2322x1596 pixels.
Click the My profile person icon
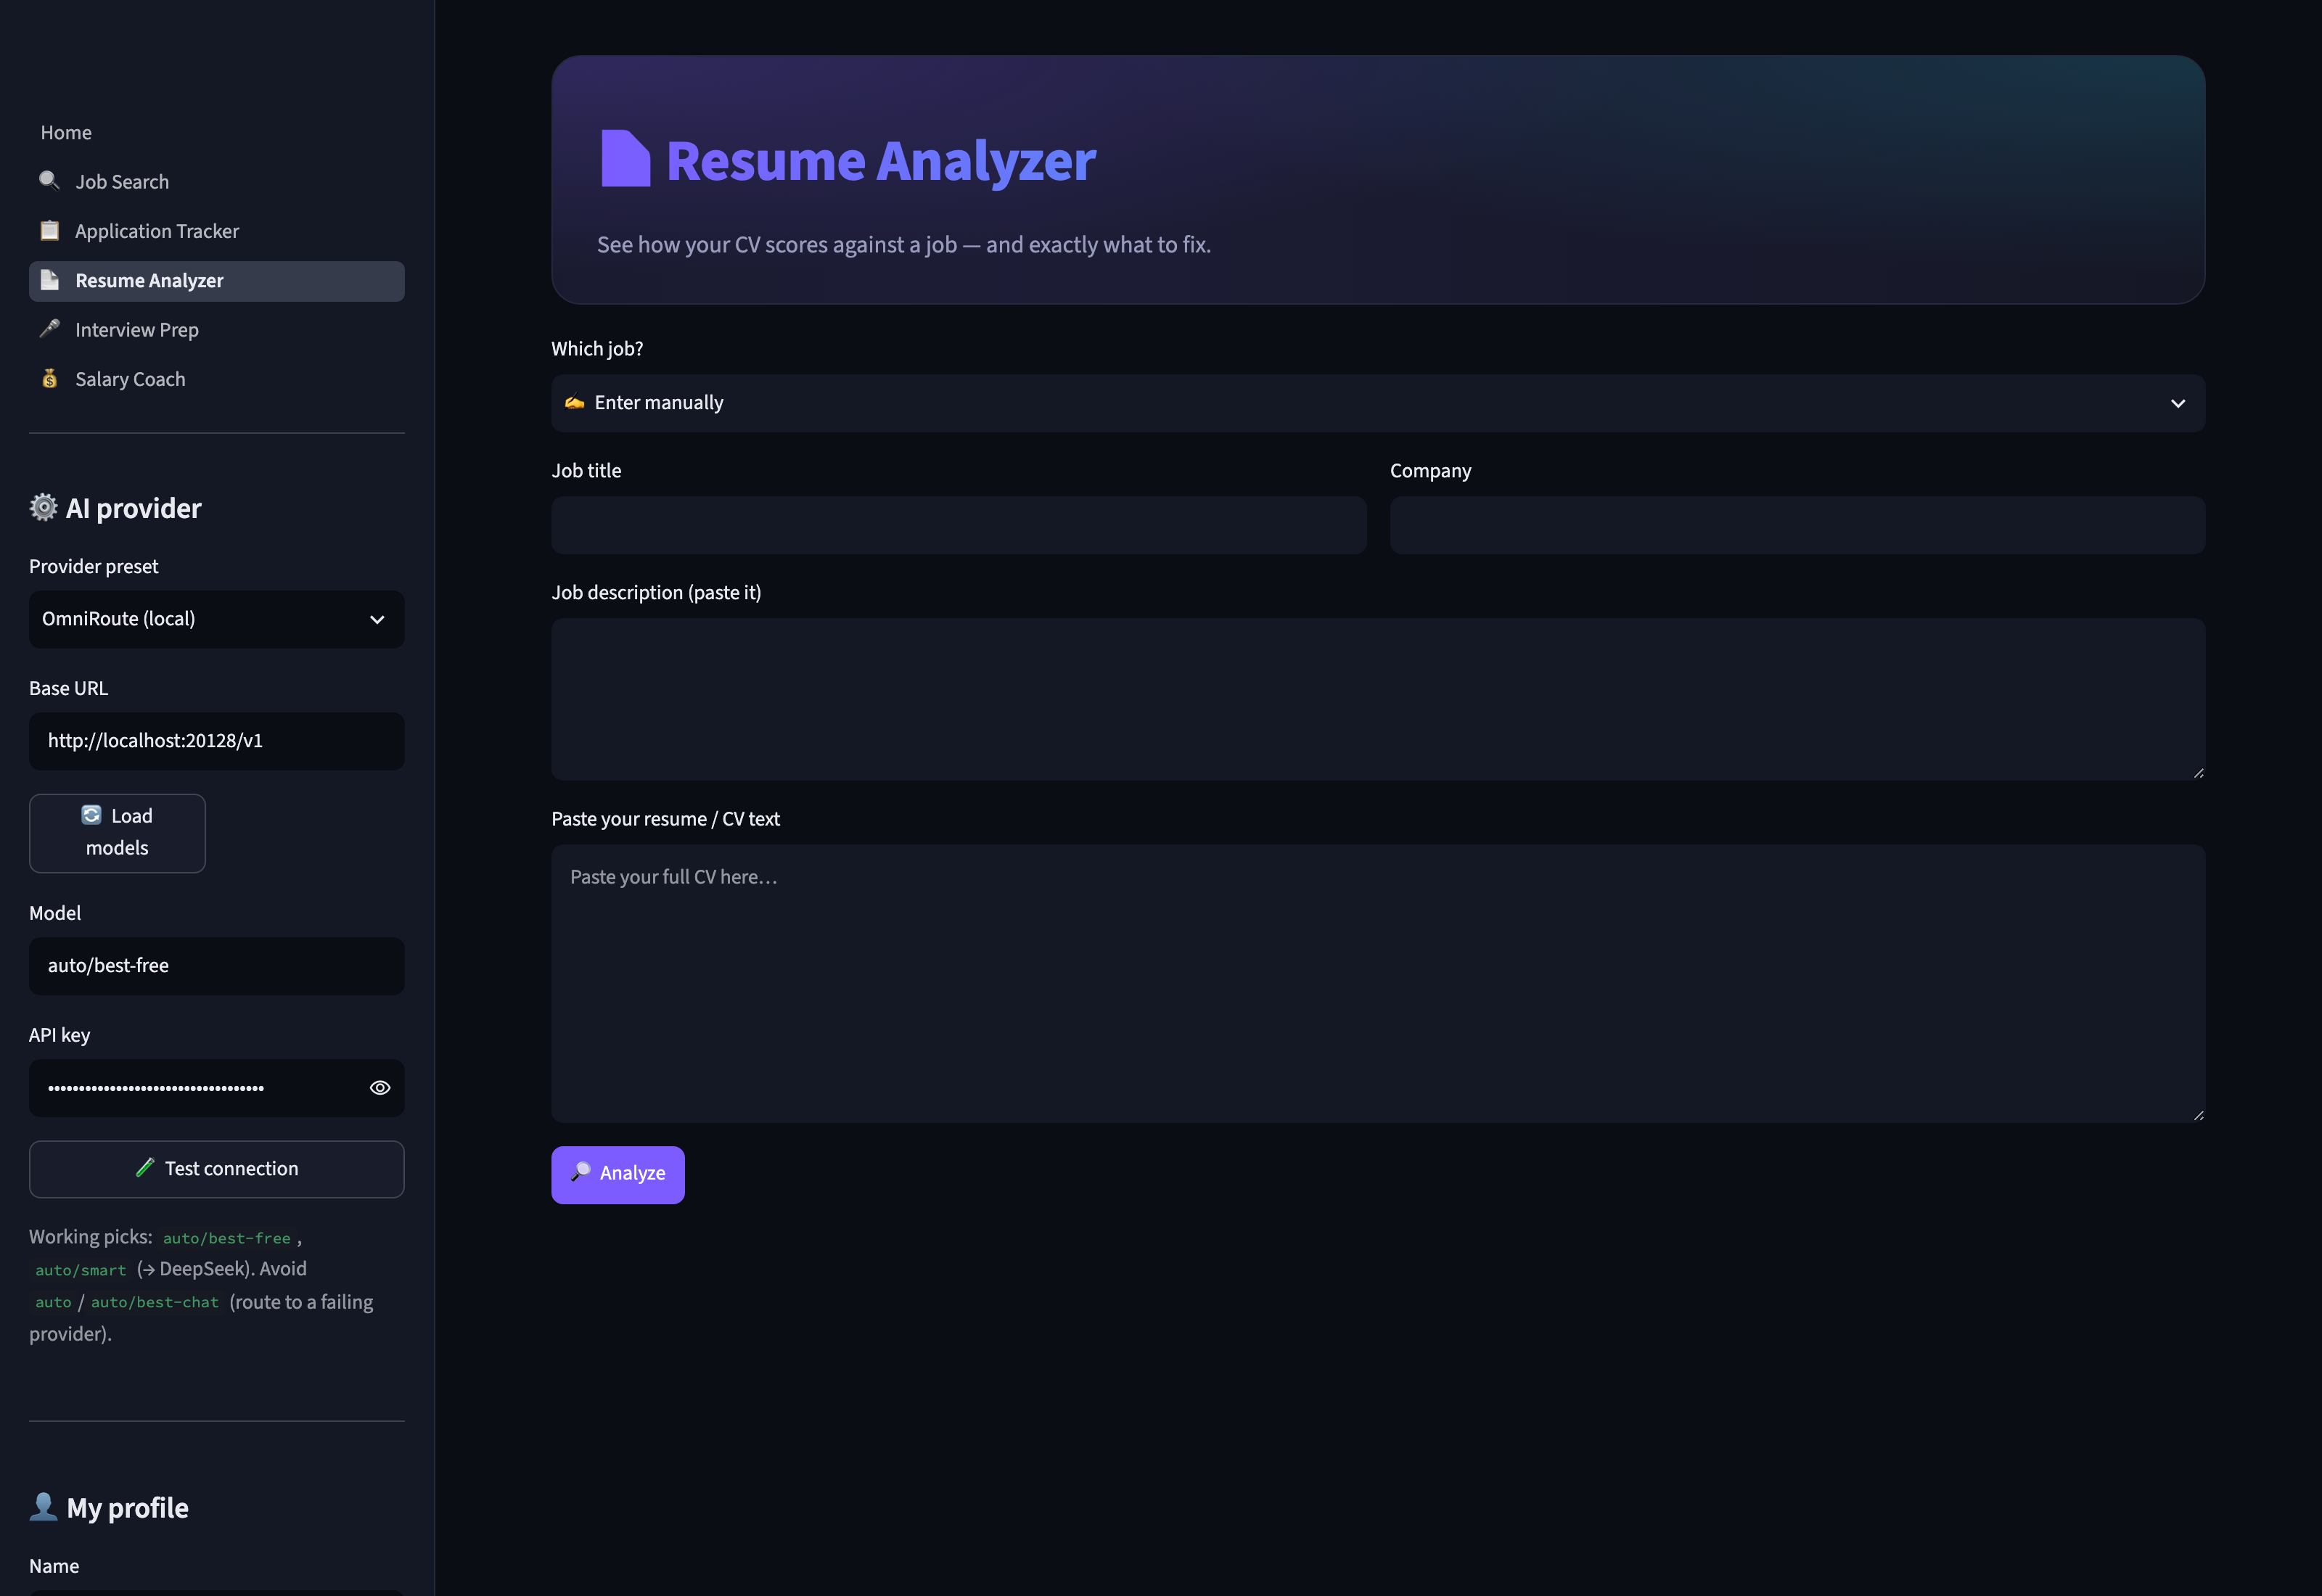click(43, 1506)
